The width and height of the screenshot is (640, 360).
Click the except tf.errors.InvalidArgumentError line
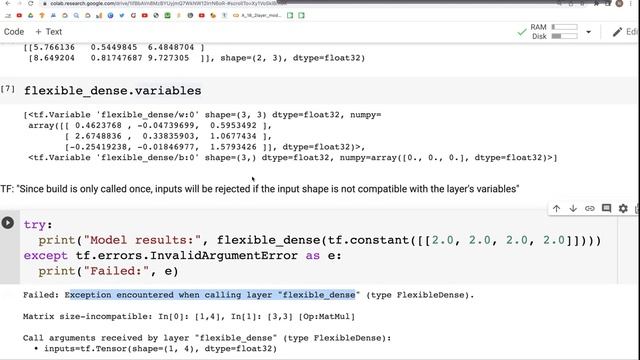click(x=182, y=256)
